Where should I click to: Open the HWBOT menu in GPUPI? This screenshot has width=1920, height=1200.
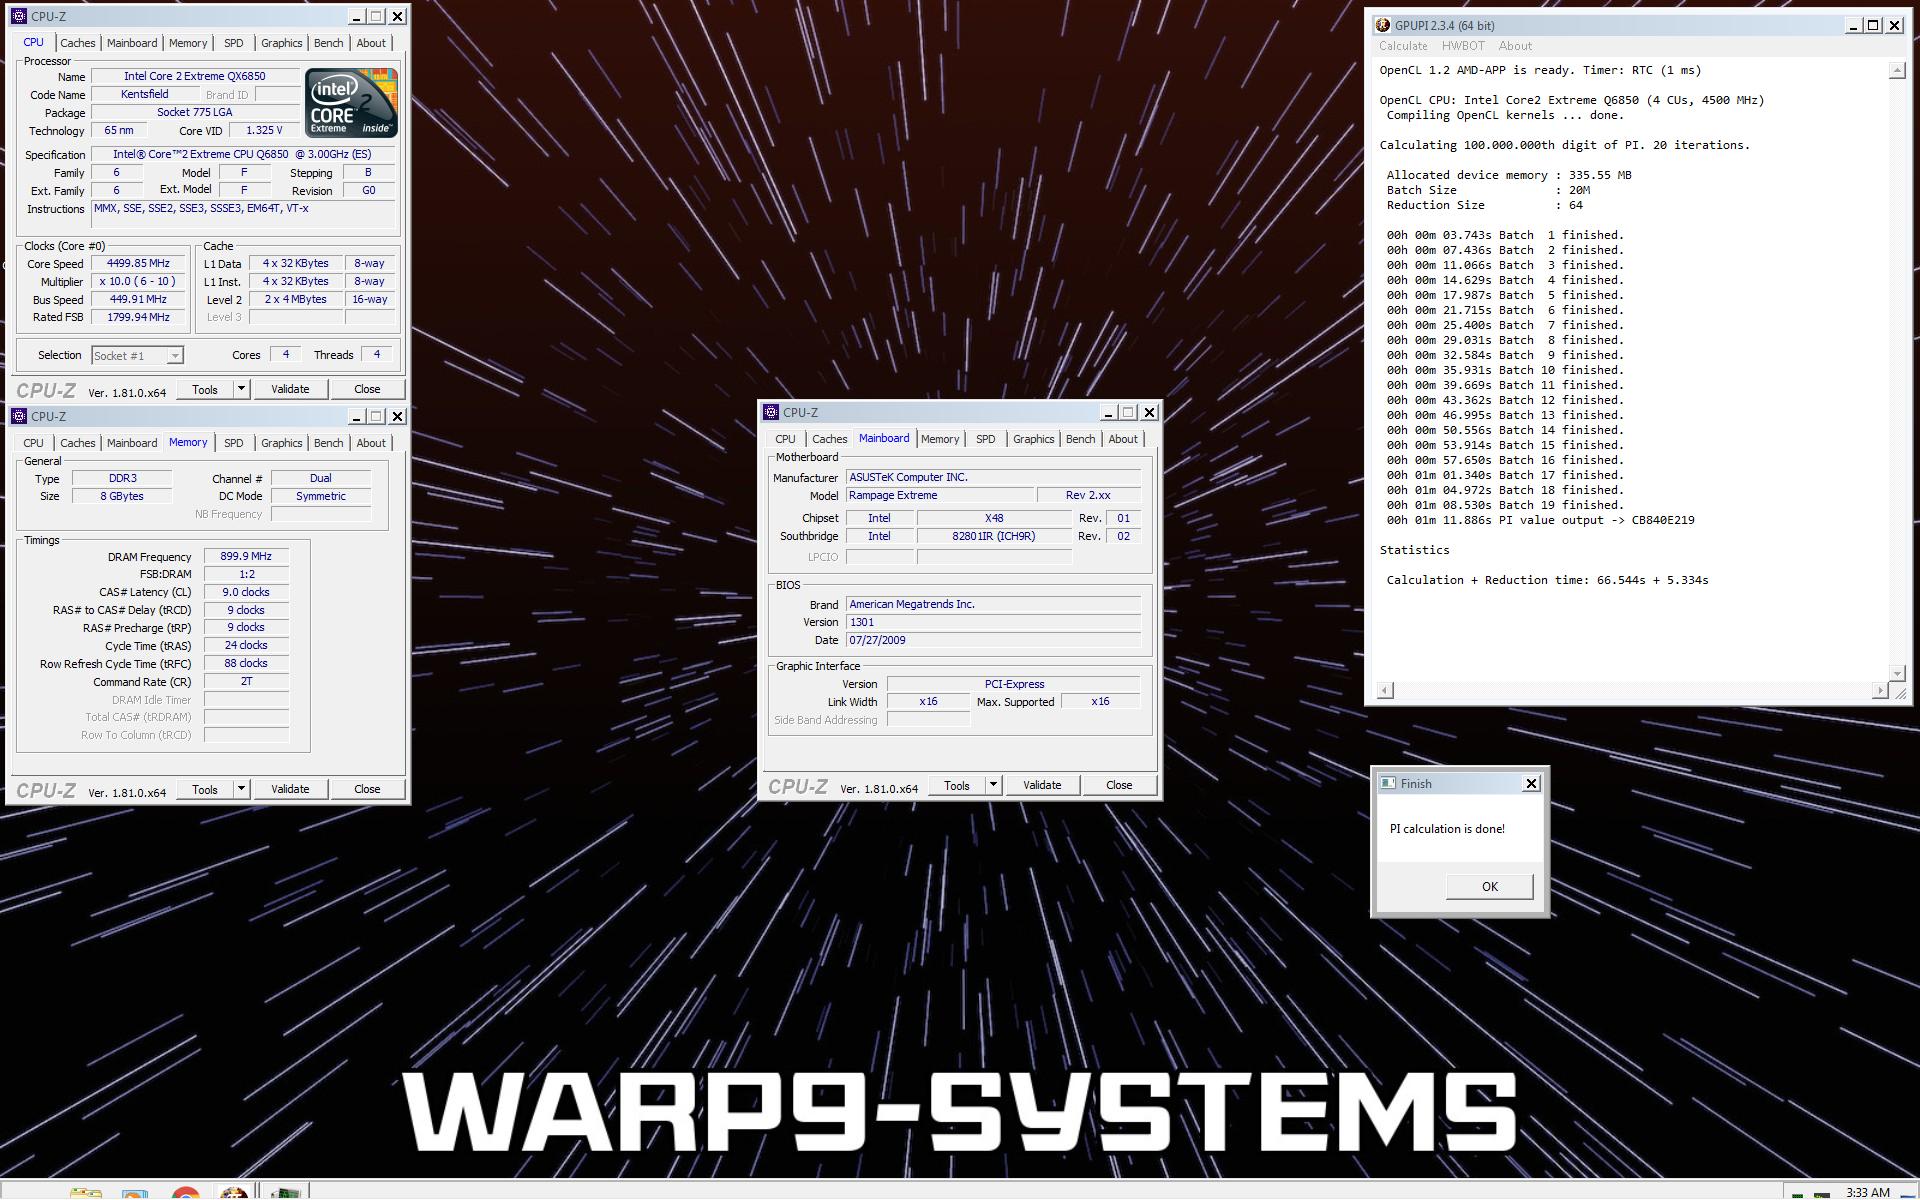pyautogui.click(x=1463, y=46)
